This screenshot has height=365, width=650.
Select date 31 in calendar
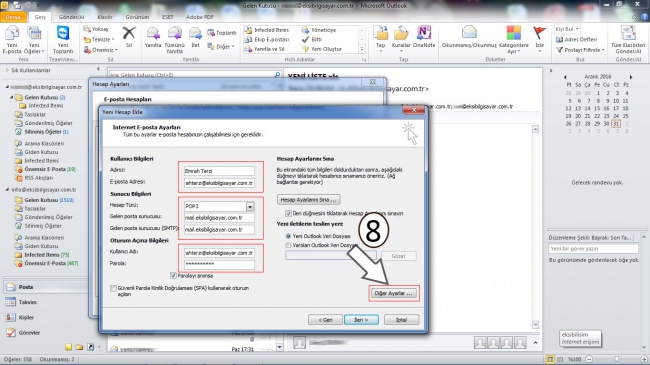click(616, 124)
